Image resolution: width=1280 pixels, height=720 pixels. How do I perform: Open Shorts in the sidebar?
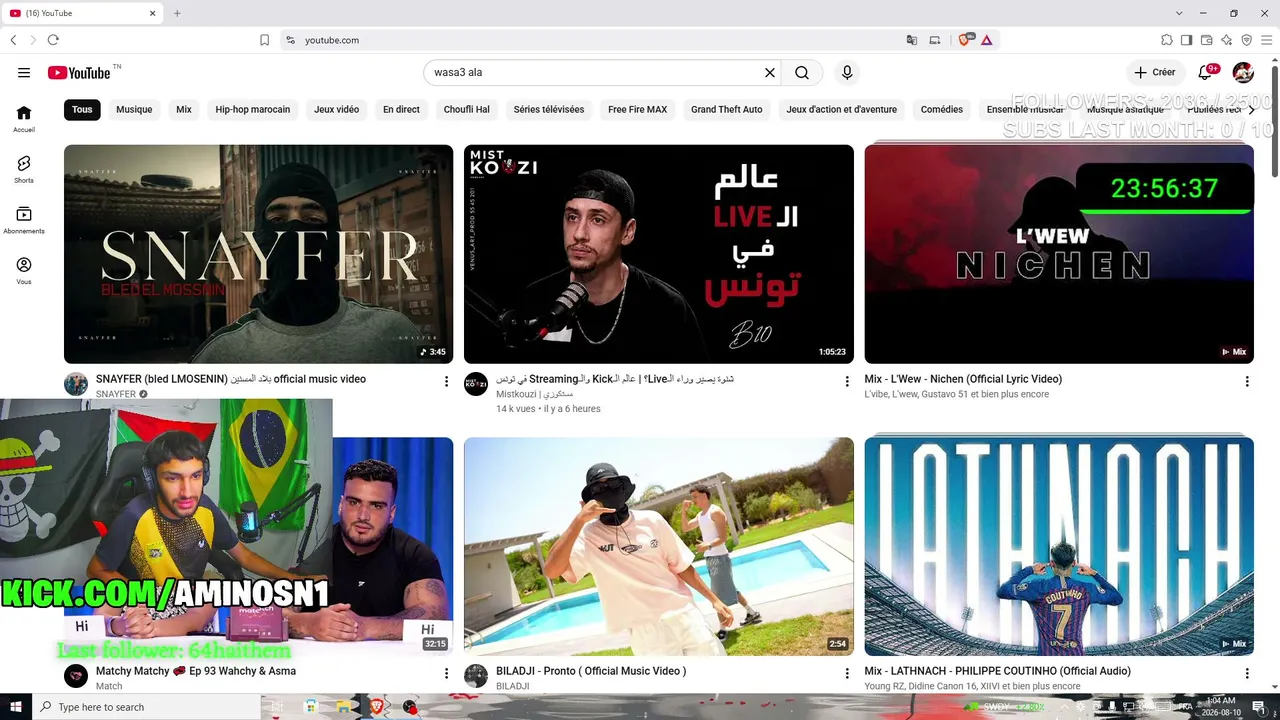point(24,169)
